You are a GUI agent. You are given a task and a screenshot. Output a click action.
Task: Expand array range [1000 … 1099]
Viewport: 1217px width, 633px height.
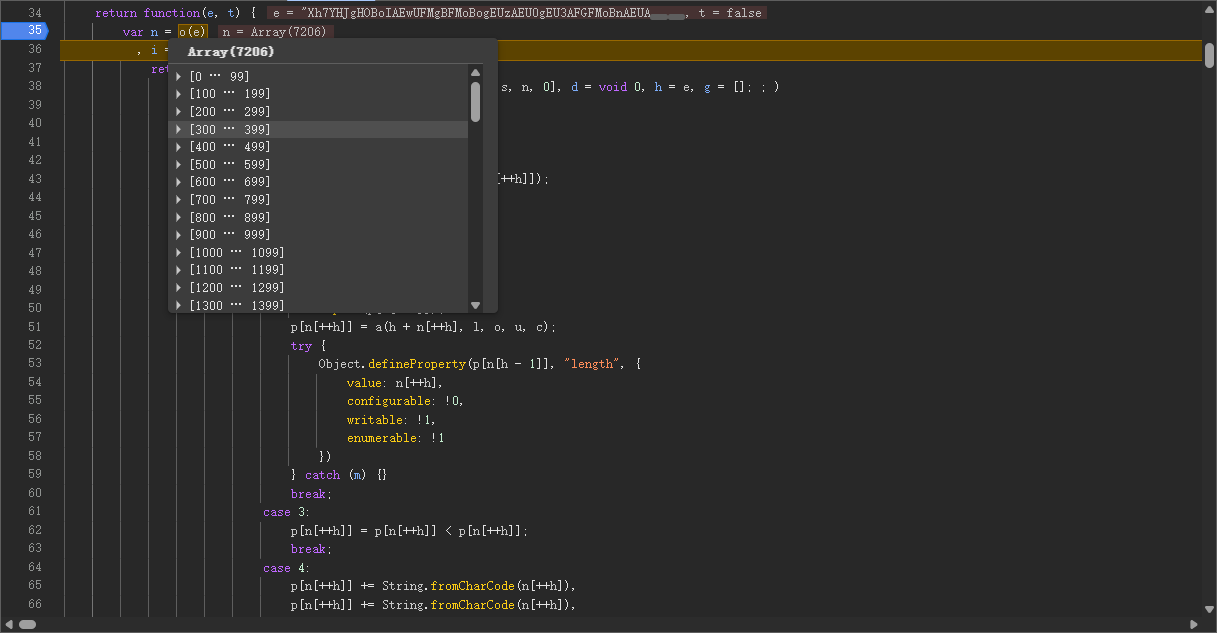pos(179,253)
